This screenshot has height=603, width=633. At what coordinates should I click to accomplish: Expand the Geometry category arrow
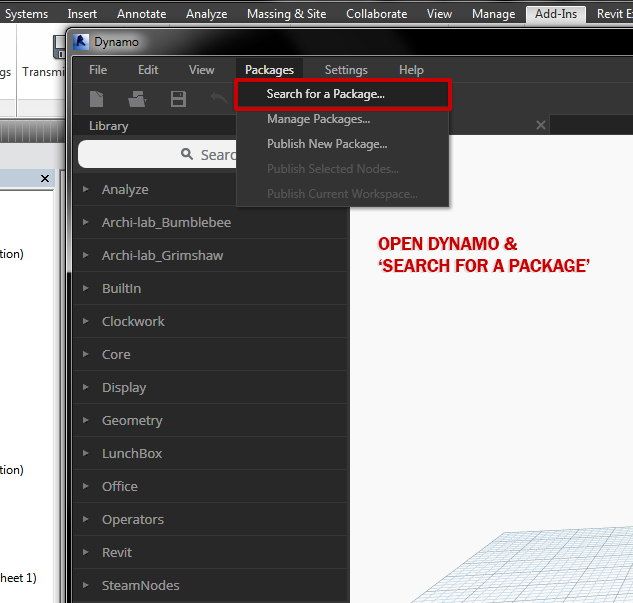86,420
